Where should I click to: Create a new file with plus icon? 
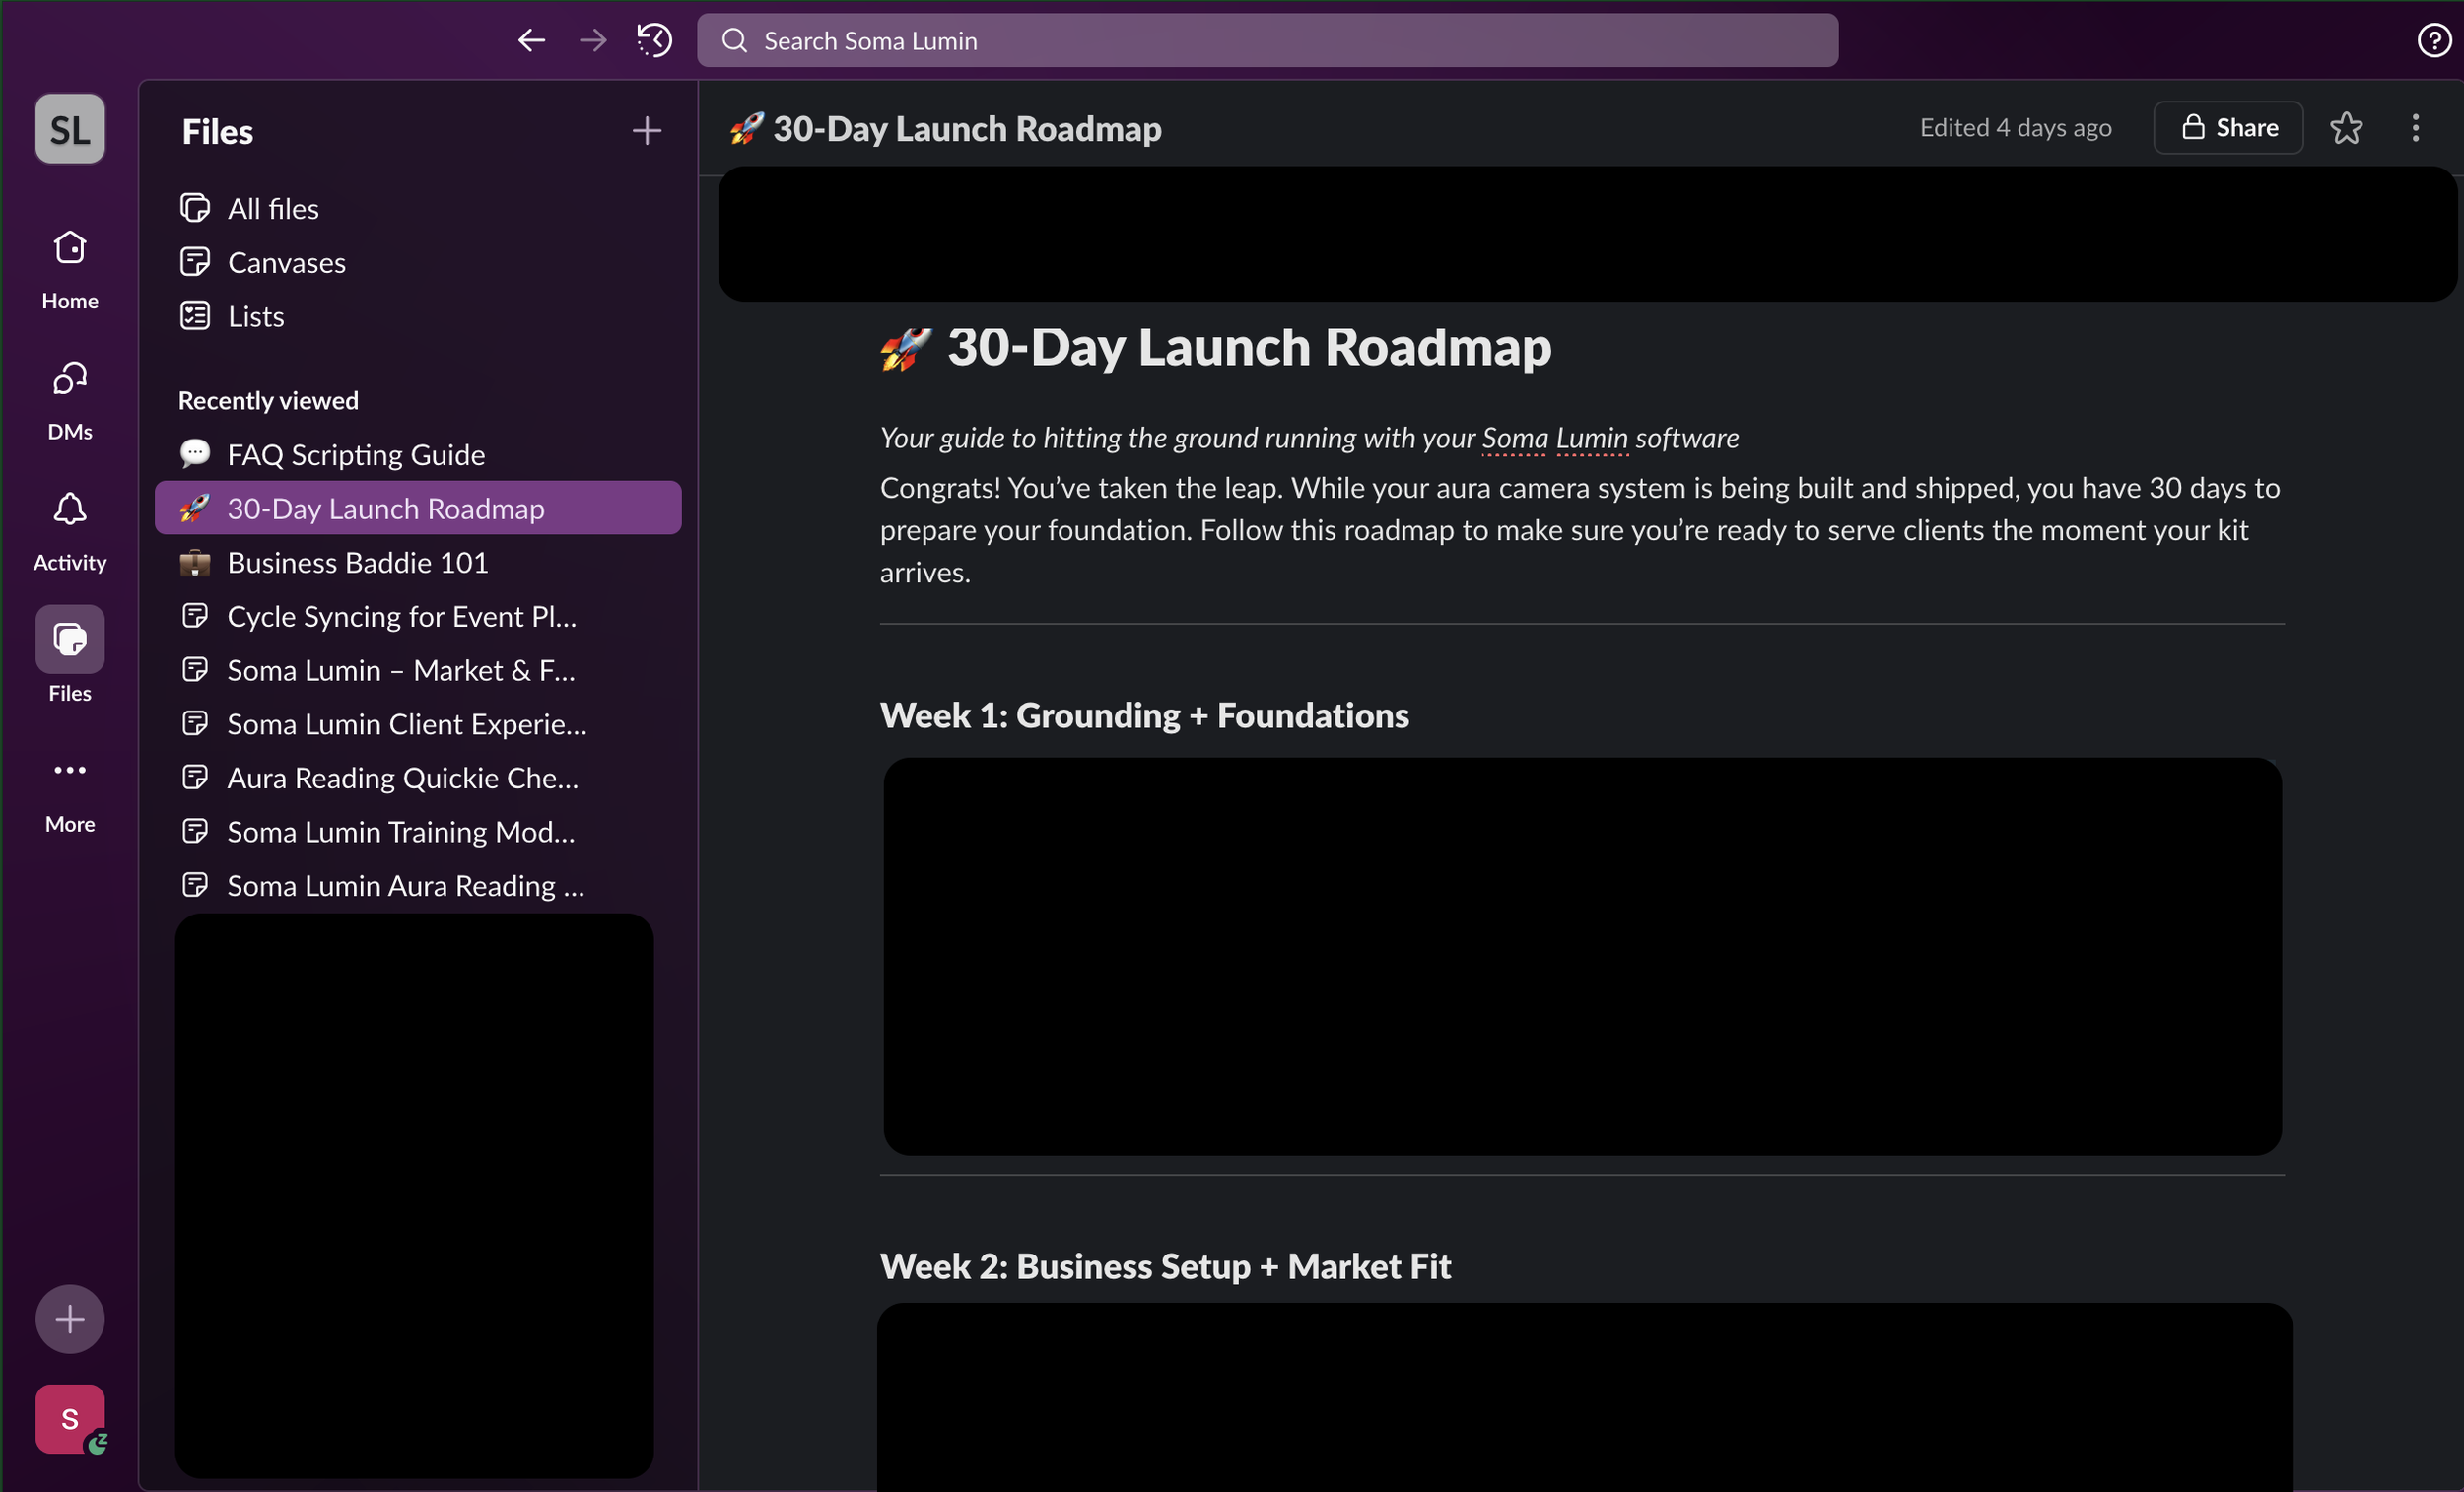click(x=646, y=131)
